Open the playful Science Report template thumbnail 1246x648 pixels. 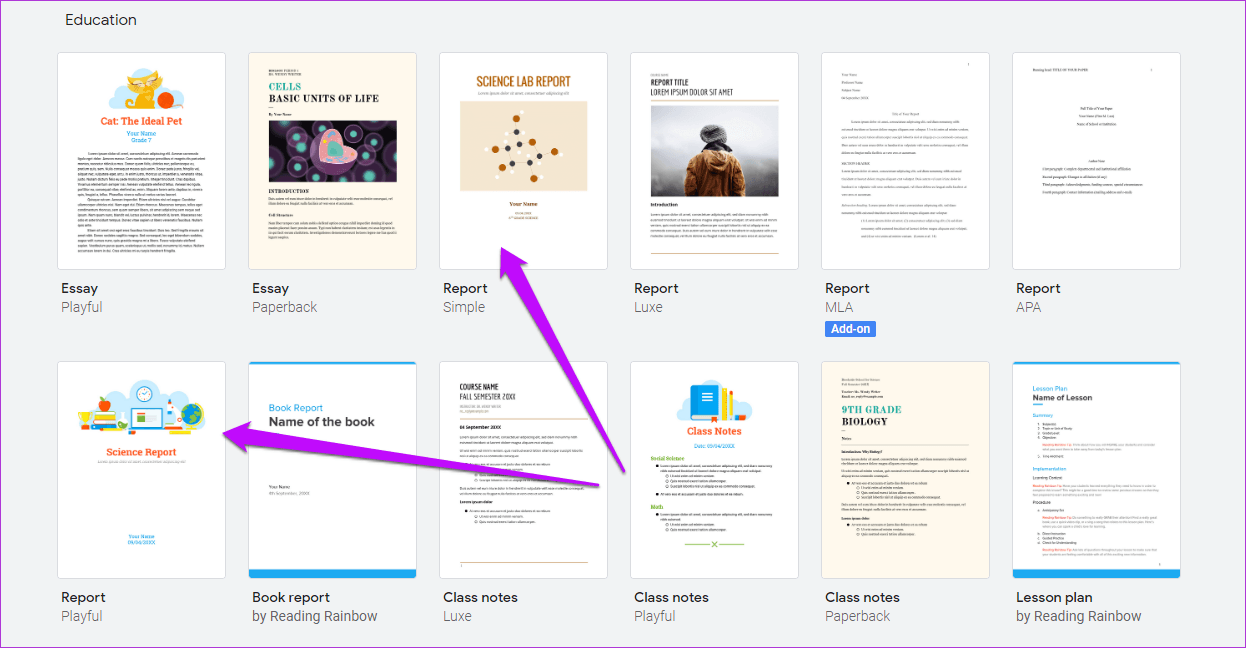pyautogui.click(x=141, y=470)
